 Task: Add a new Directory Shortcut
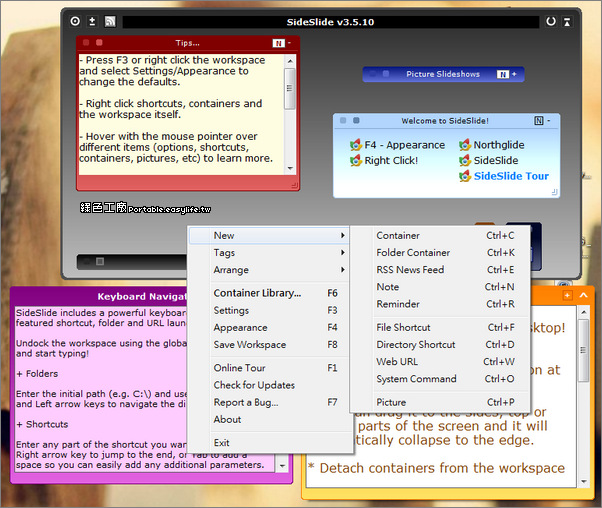pos(440,345)
